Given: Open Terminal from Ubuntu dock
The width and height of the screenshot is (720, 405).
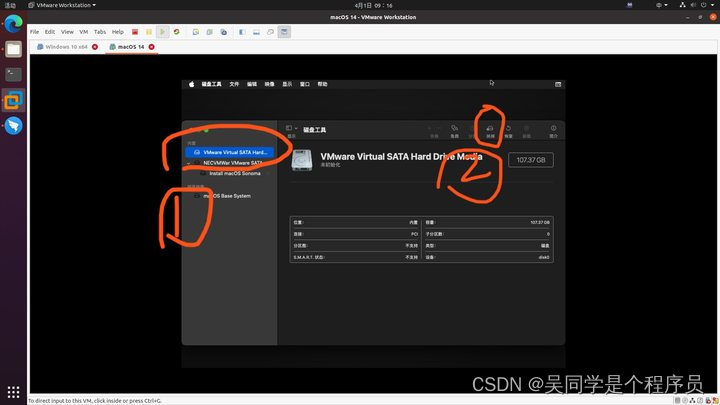Looking at the screenshot, I should coord(13,74).
